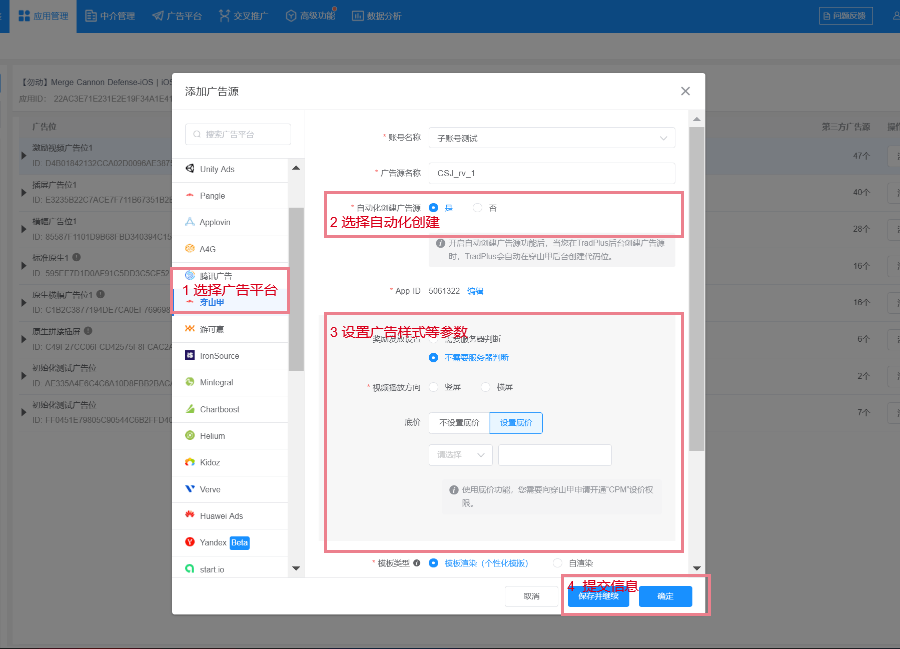Select '否' for auto-create ad source

pos(478,207)
